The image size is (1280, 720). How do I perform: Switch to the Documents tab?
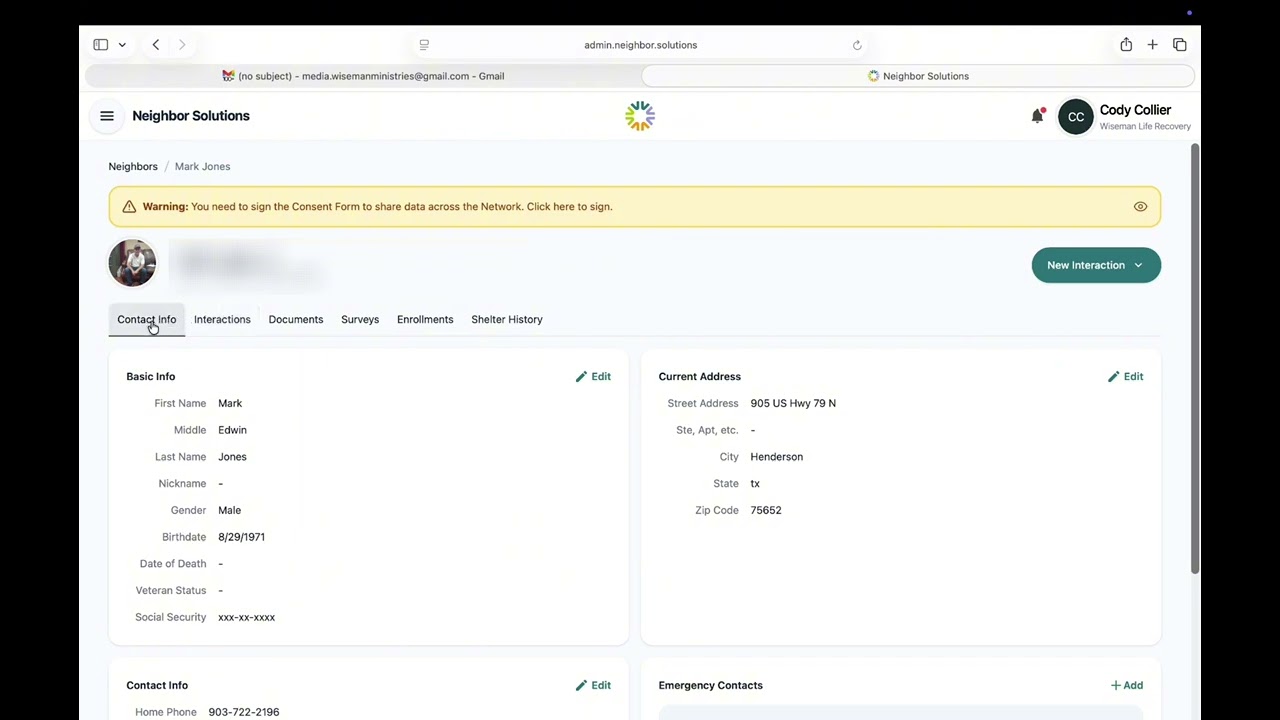pos(296,320)
